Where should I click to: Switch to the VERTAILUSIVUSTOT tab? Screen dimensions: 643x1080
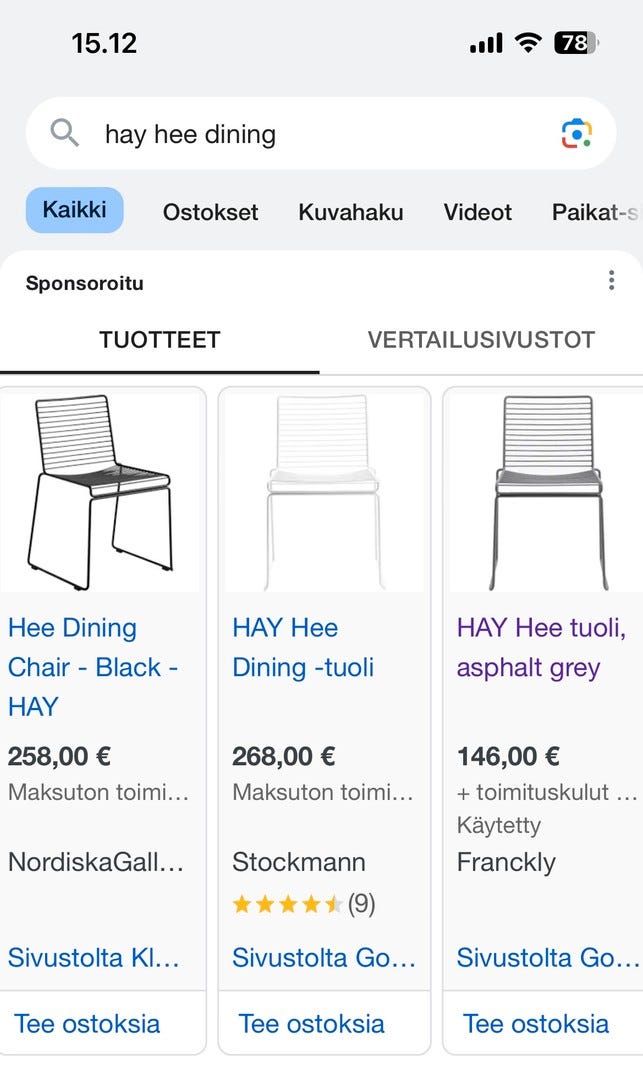click(x=481, y=340)
